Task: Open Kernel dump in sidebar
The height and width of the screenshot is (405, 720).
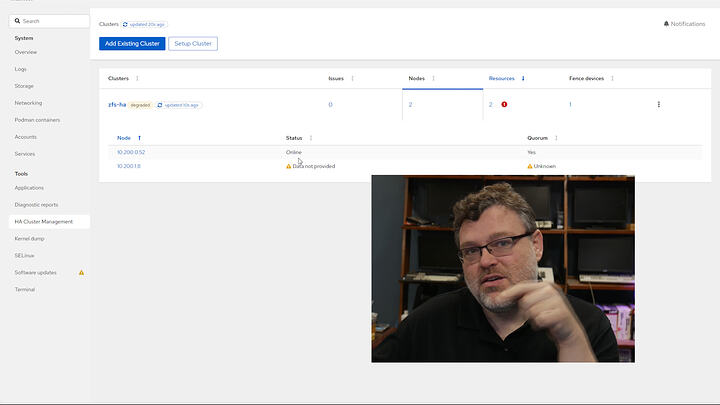Action: [29, 239]
